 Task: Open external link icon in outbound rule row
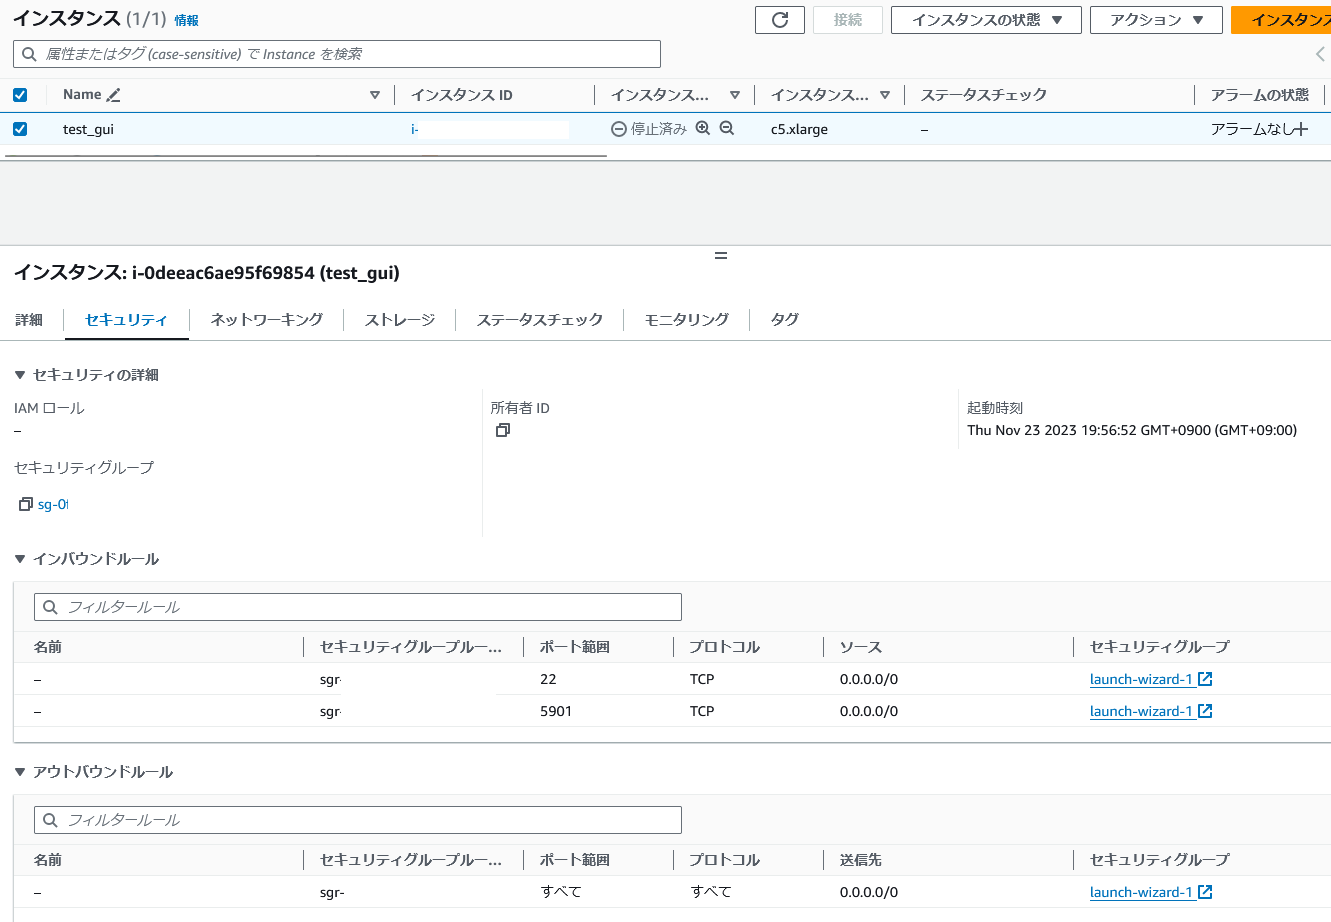pyautogui.click(x=1205, y=892)
